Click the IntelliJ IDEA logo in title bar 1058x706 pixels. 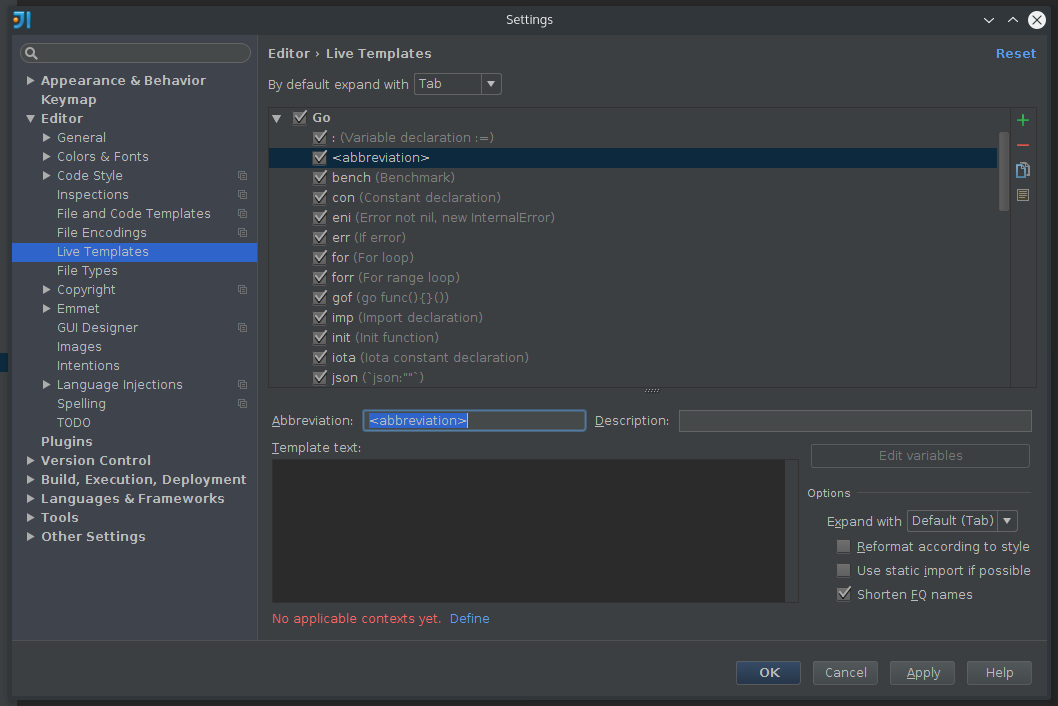pos(21,19)
